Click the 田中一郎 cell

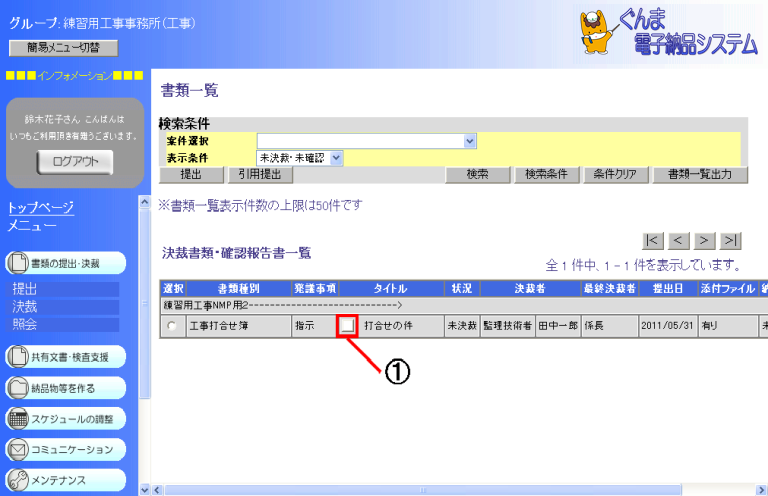tap(558, 326)
